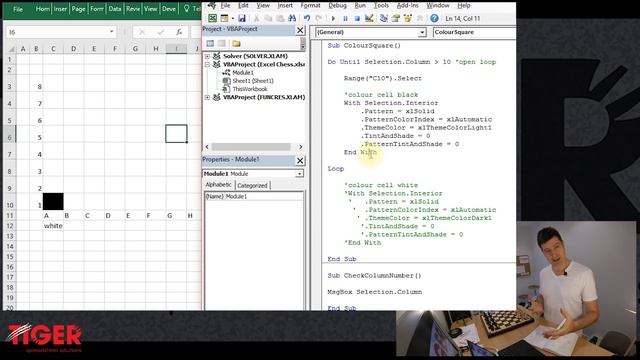Open File menu in VBA editor
Screen dimensions: 640x360
click(225, 5)
